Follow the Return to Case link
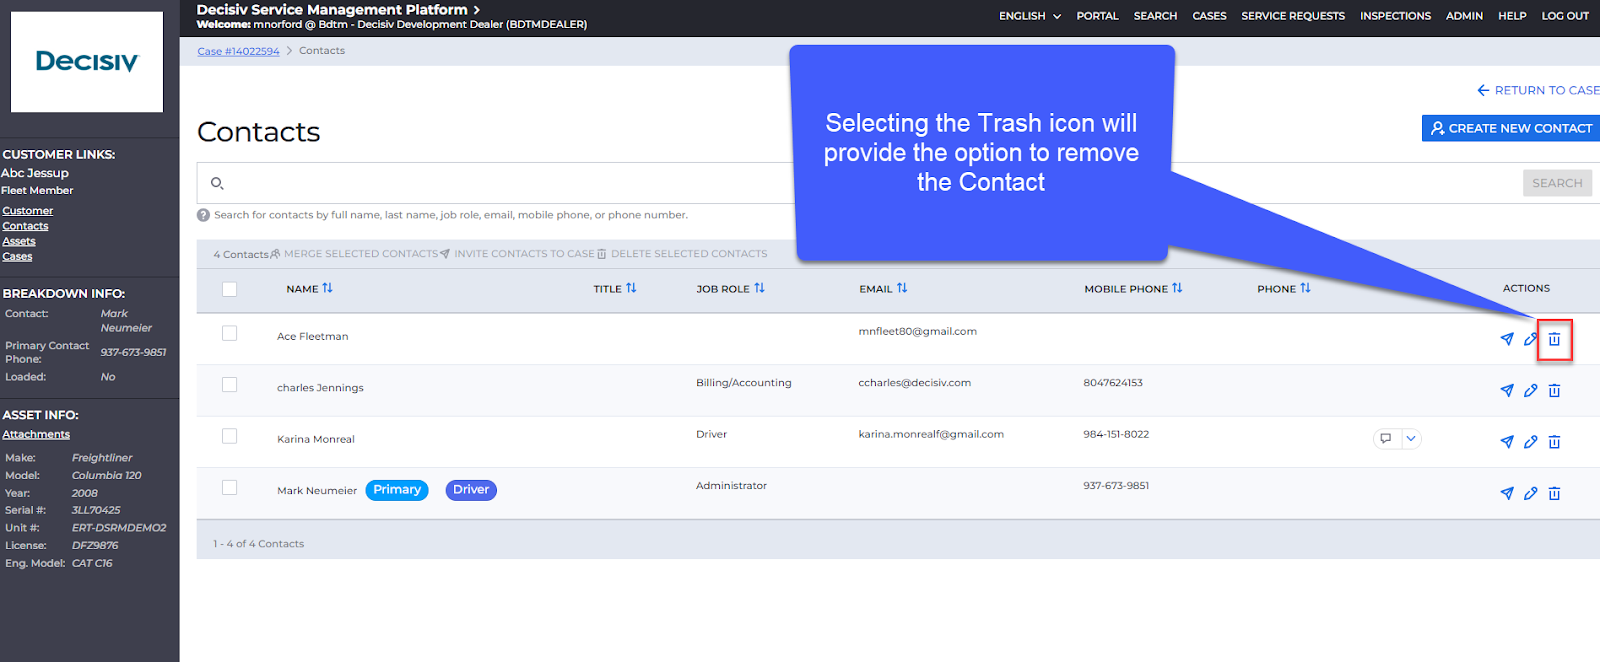The width and height of the screenshot is (1600, 662). (x=1538, y=90)
